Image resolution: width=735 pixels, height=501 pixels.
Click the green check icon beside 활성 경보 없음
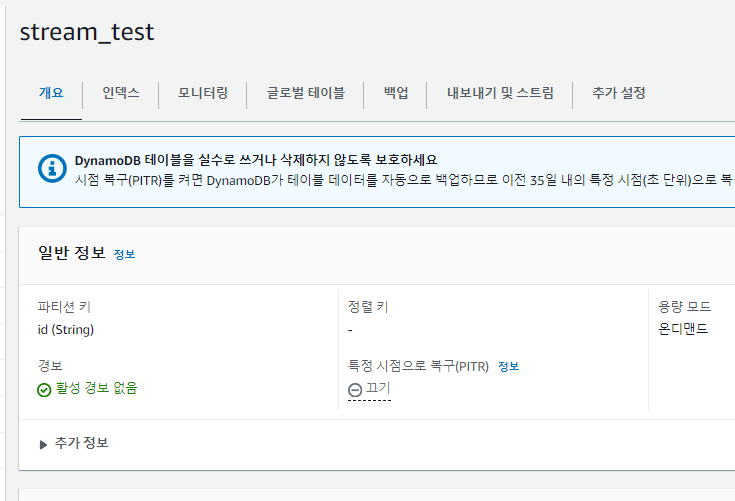44,390
